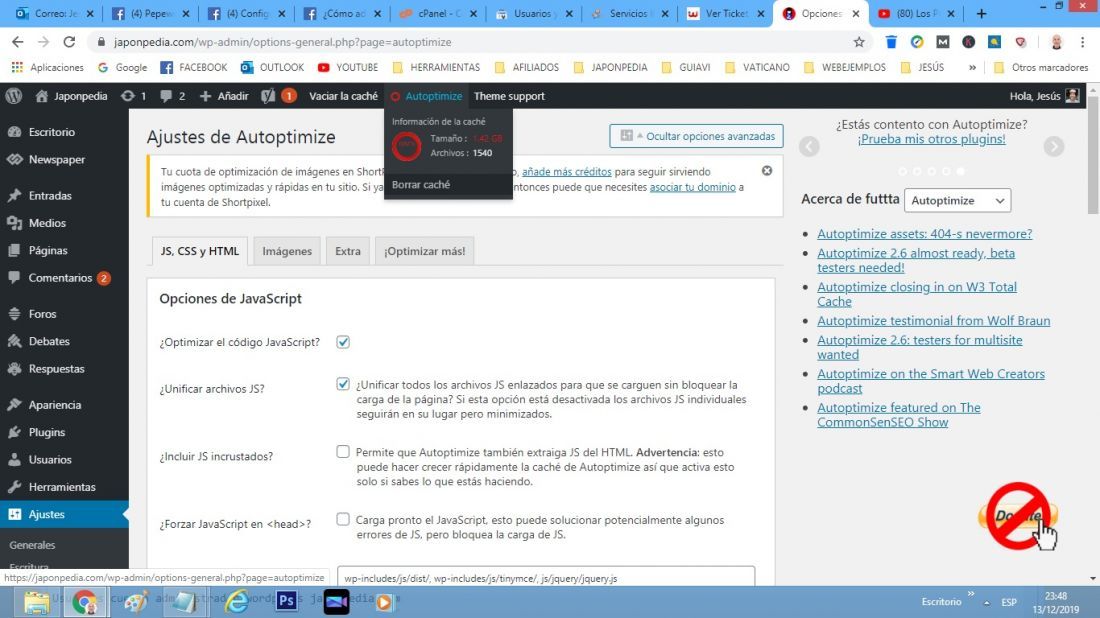Viewport: 1100px width, 618px height.
Task: Open a new browser tab with plus button
Action: pyautogui.click(x=981, y=13)
